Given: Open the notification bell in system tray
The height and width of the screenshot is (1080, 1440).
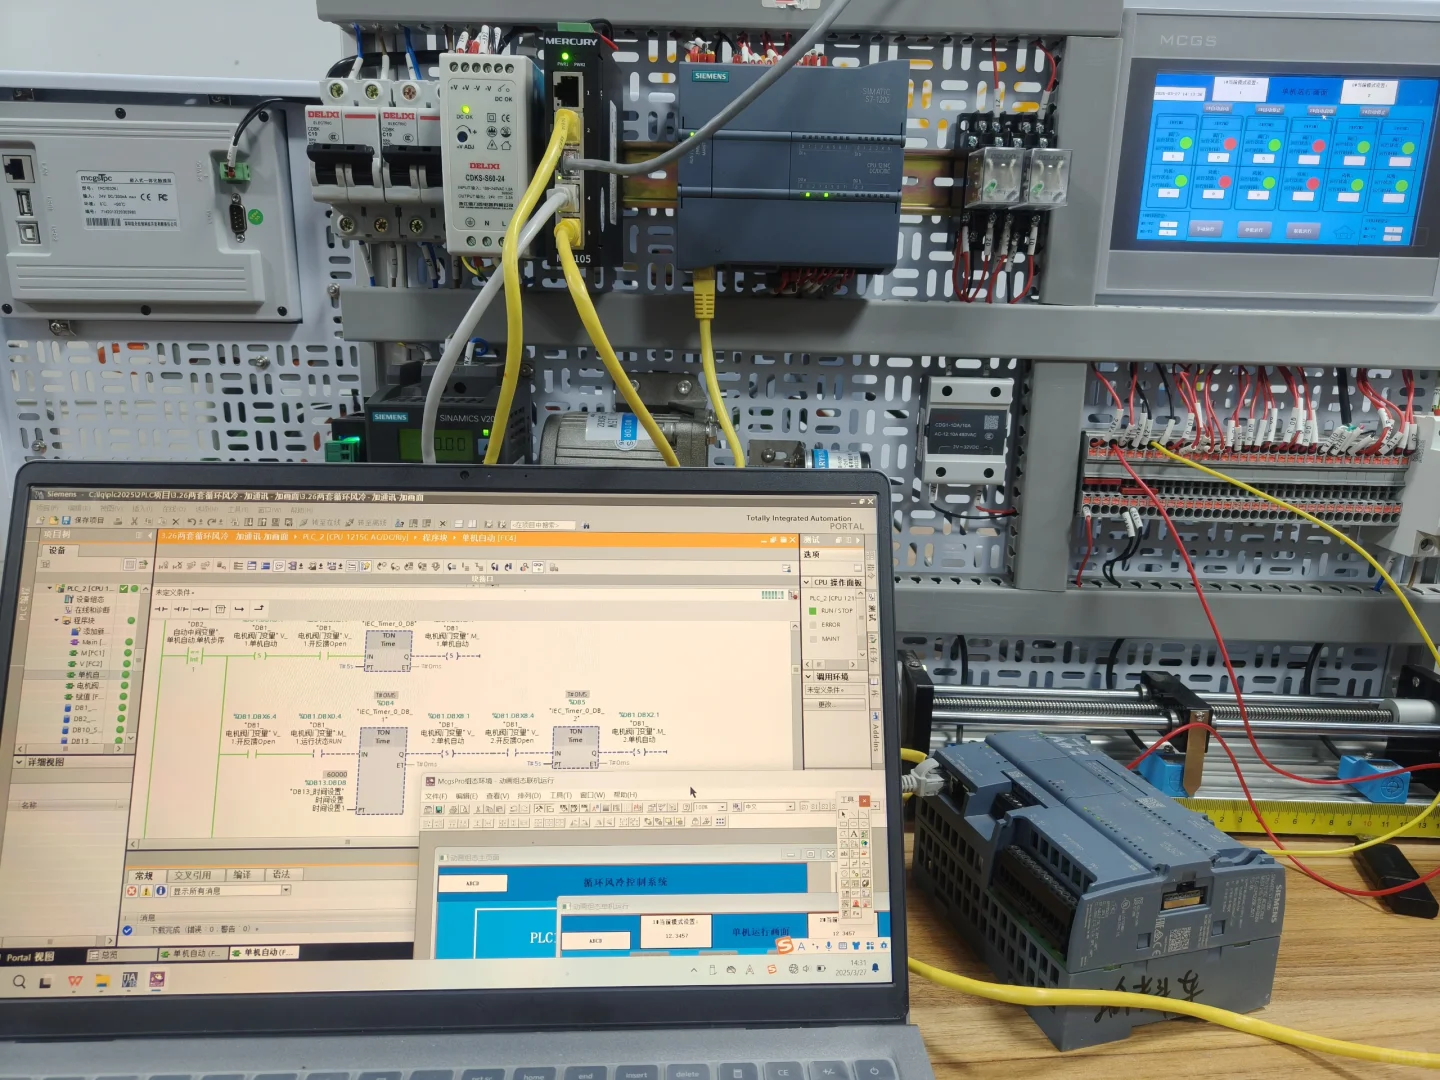Looking at the screenshot, I should [875, 968].
